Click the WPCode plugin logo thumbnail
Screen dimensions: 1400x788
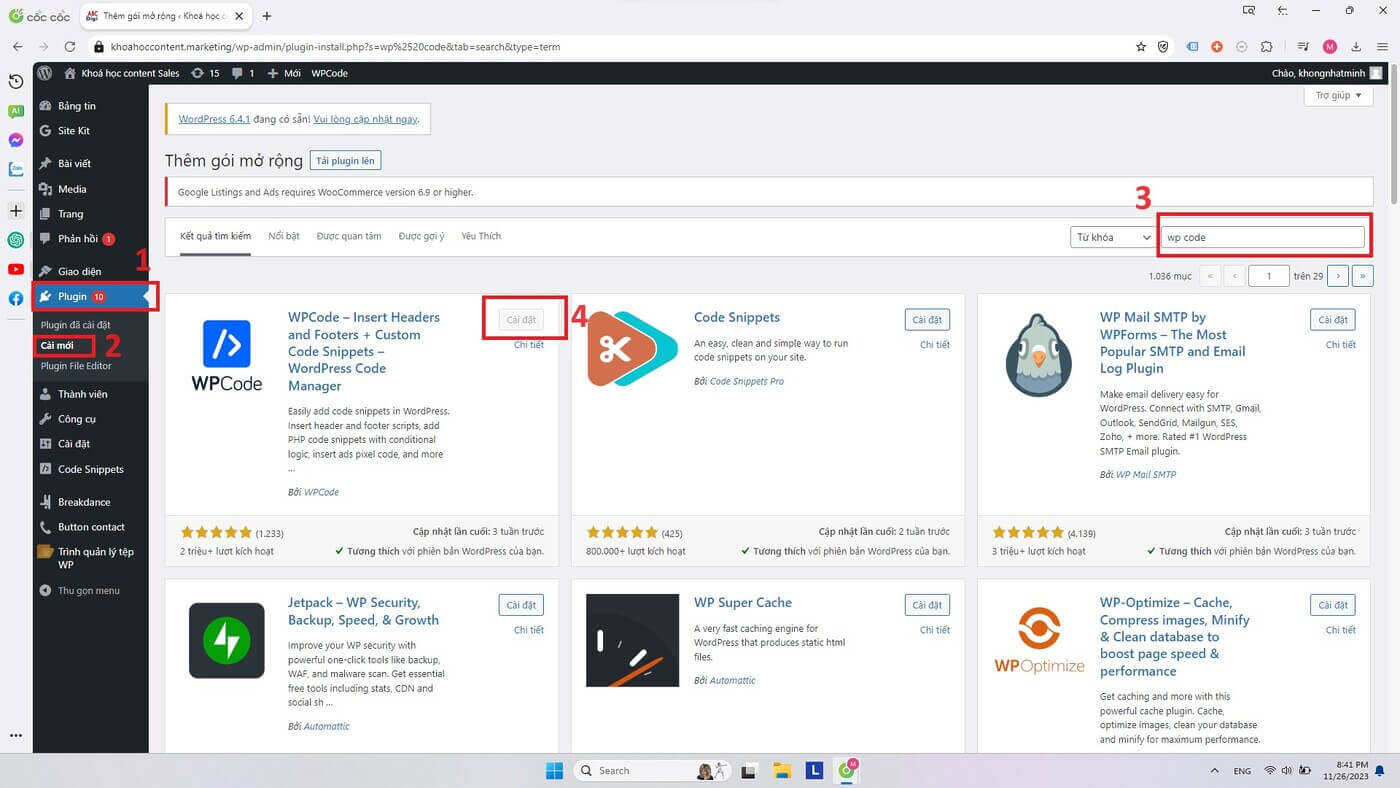click(x=227, y=355)
